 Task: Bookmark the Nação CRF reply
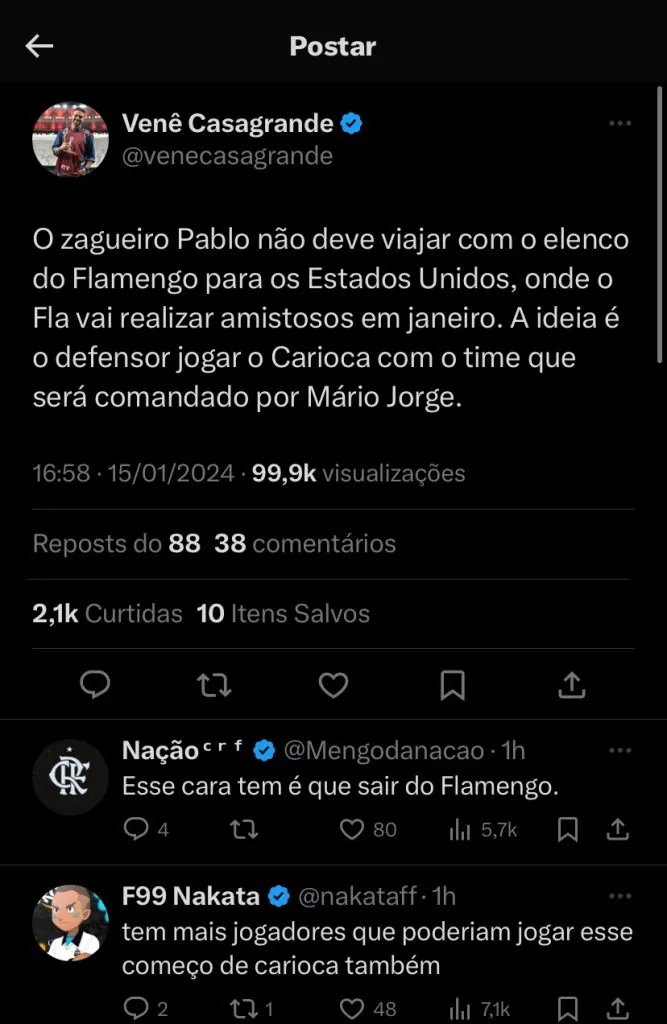pyautogui.click(x=568, y=829)
